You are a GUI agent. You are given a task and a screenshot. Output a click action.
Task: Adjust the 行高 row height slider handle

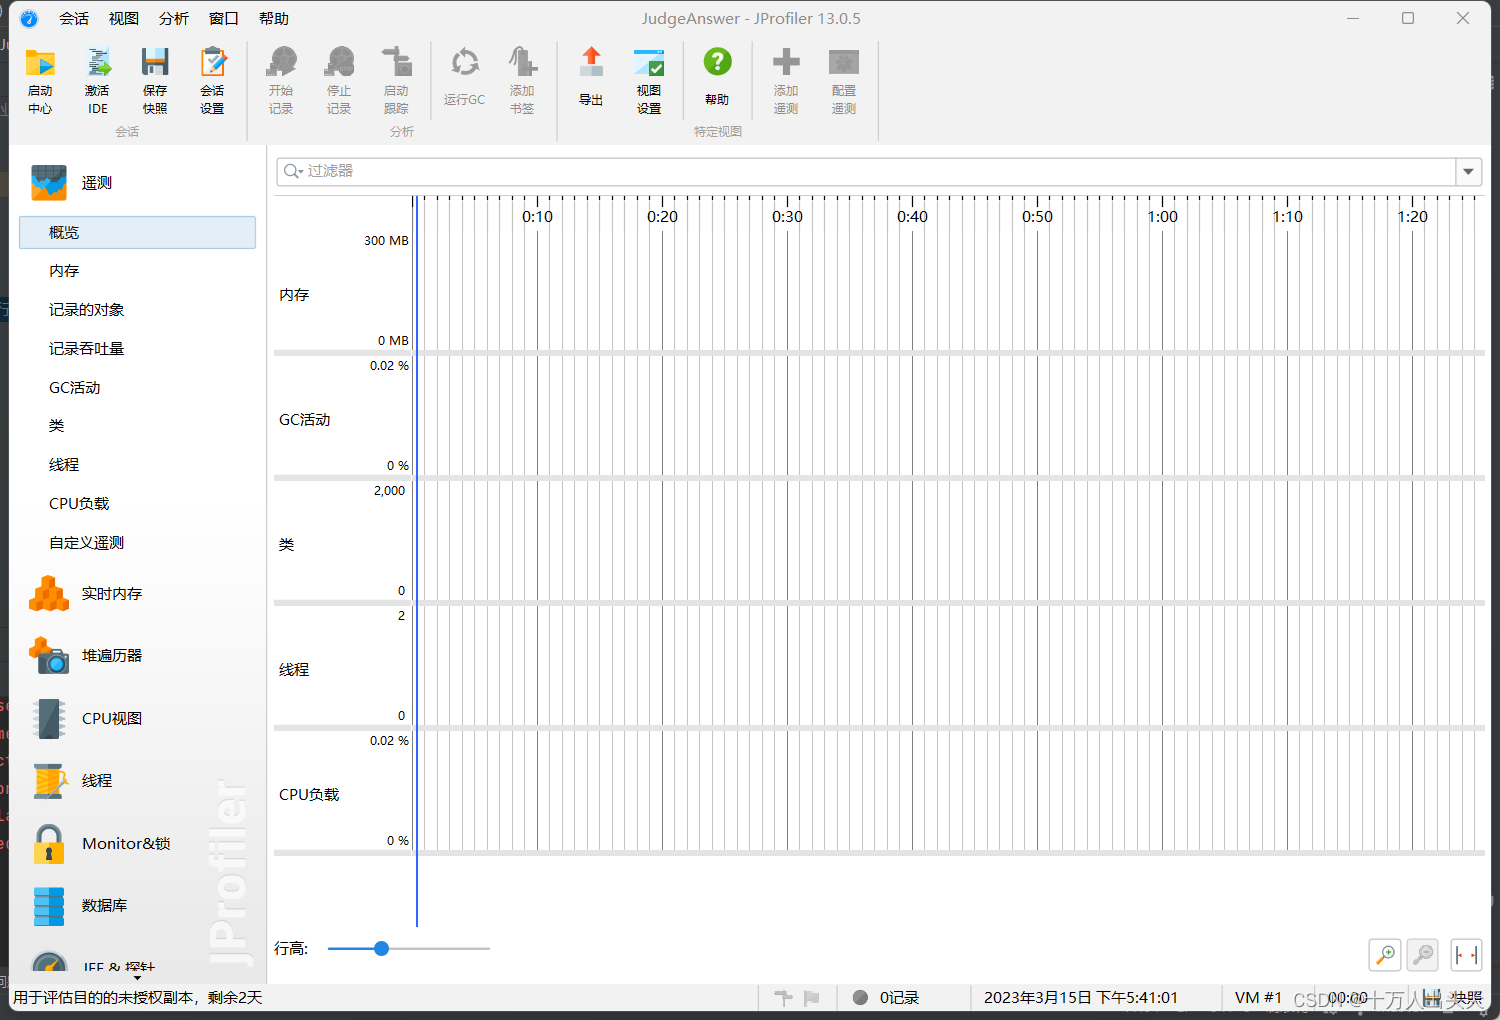(381, 948)
